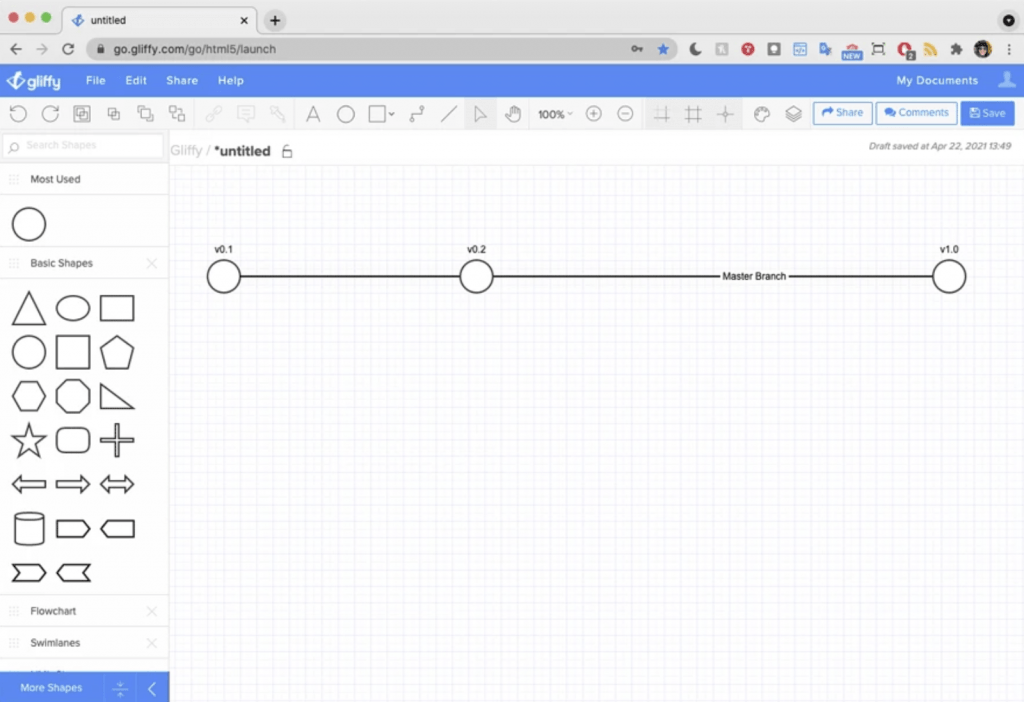Select the Ellipse drawing tool
The image size is (1024, 702).
pyautogui.click(x=345, y=114)
